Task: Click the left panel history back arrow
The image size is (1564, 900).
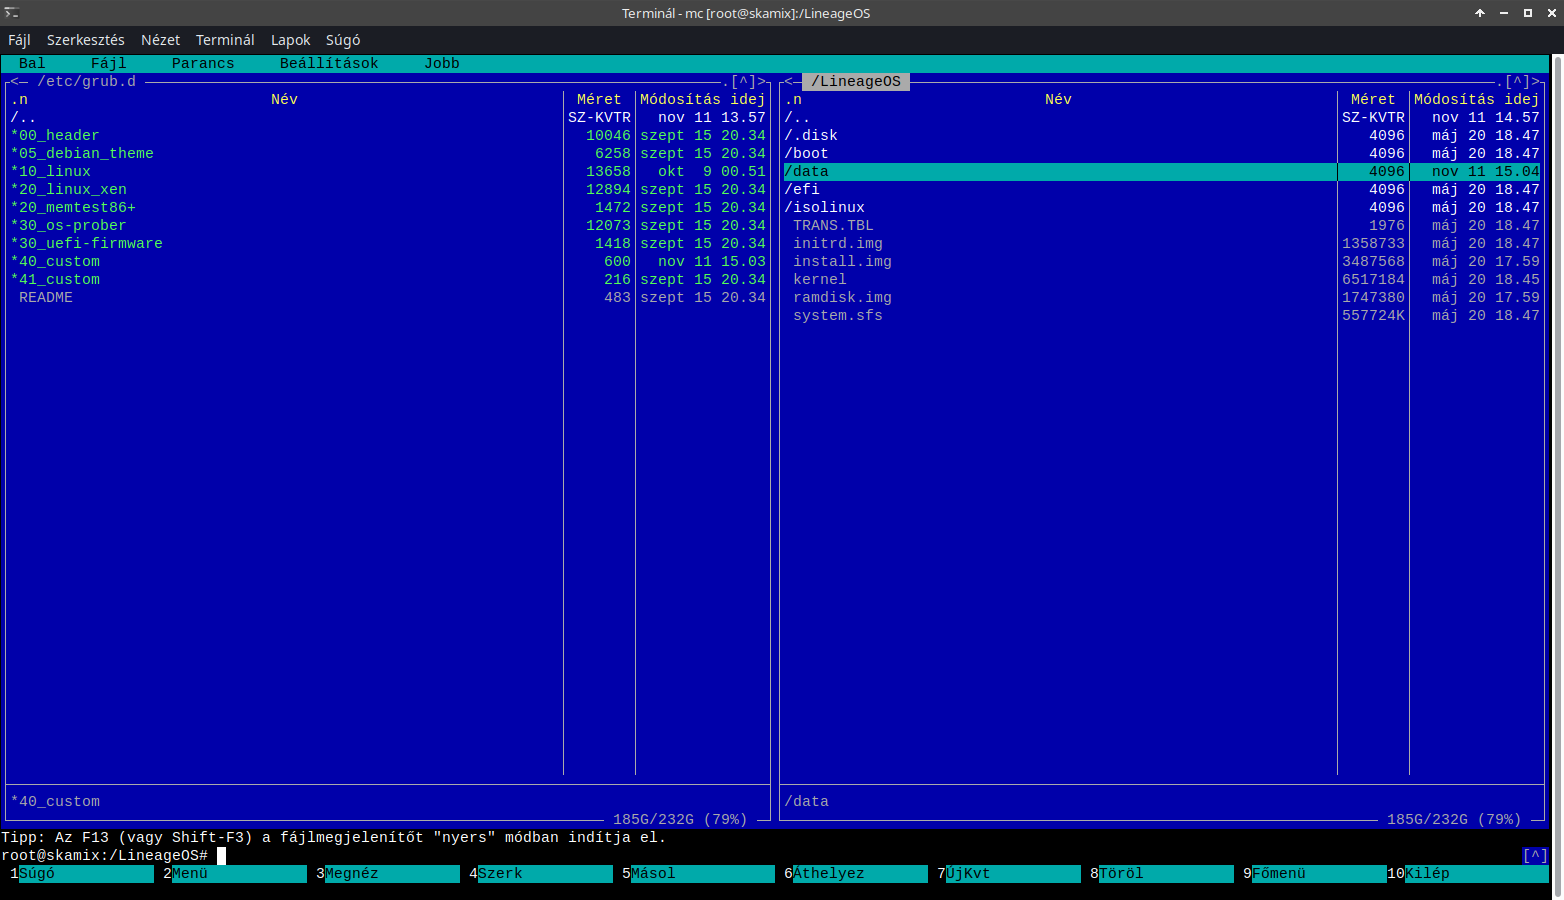Action: click(x=15, y=82)
